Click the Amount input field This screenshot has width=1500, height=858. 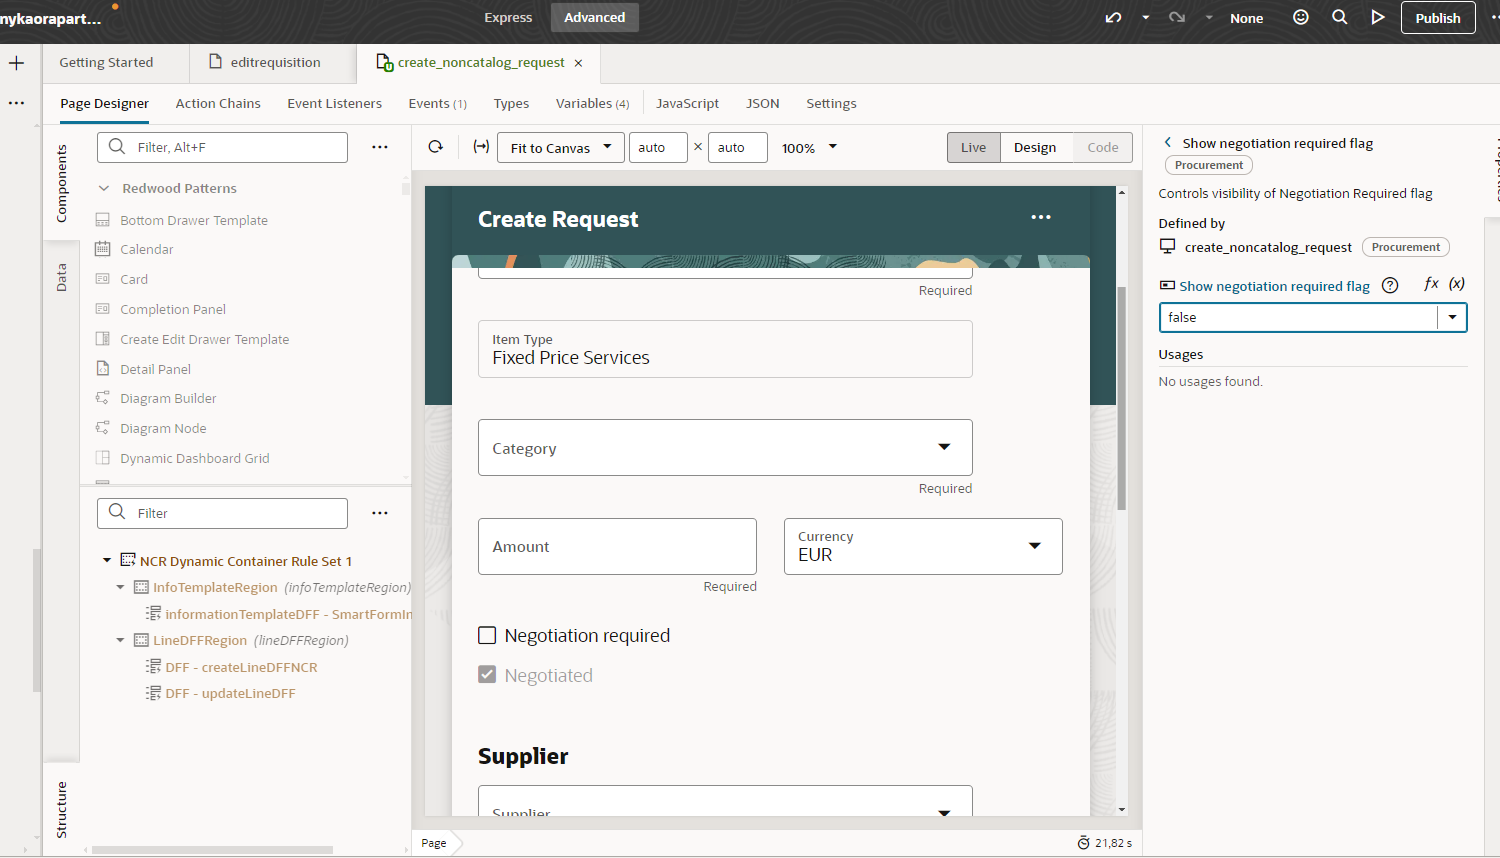coord(617,547)
